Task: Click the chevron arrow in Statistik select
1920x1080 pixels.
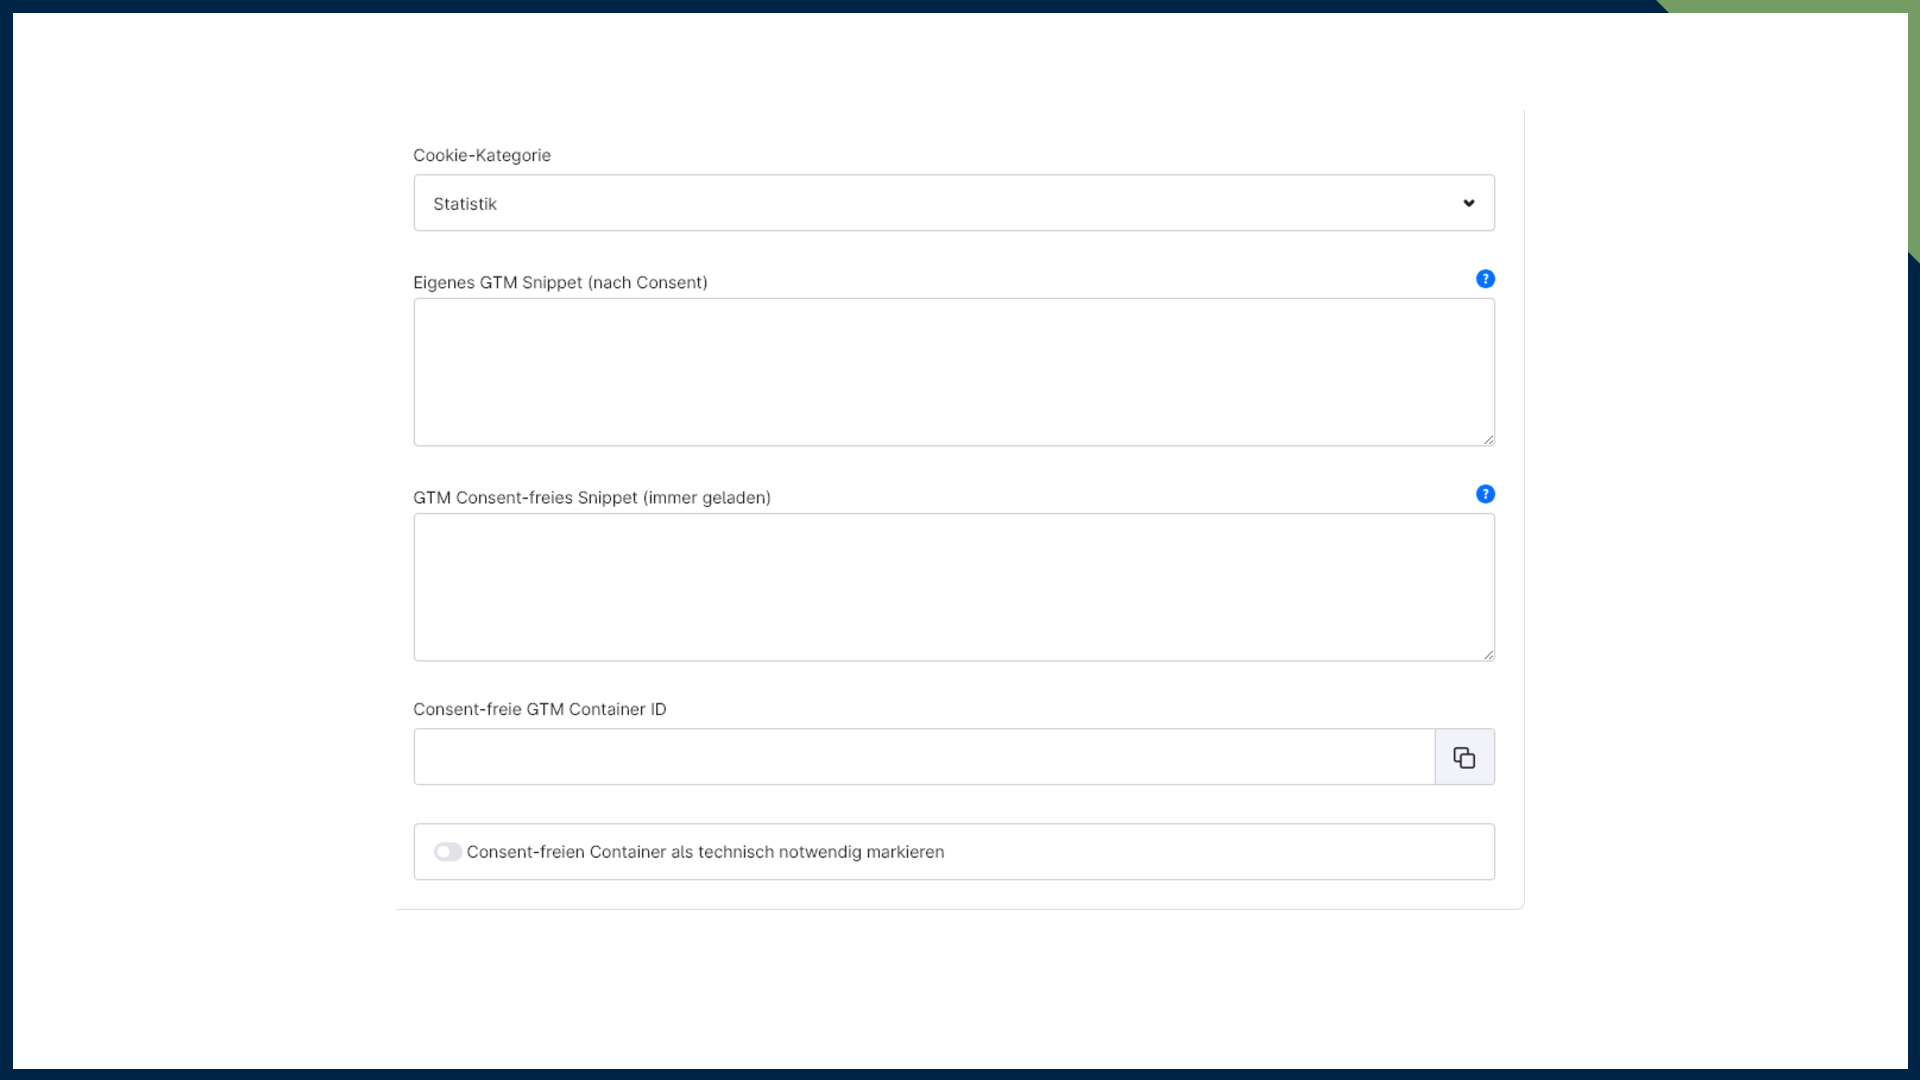Action: 1469,203
